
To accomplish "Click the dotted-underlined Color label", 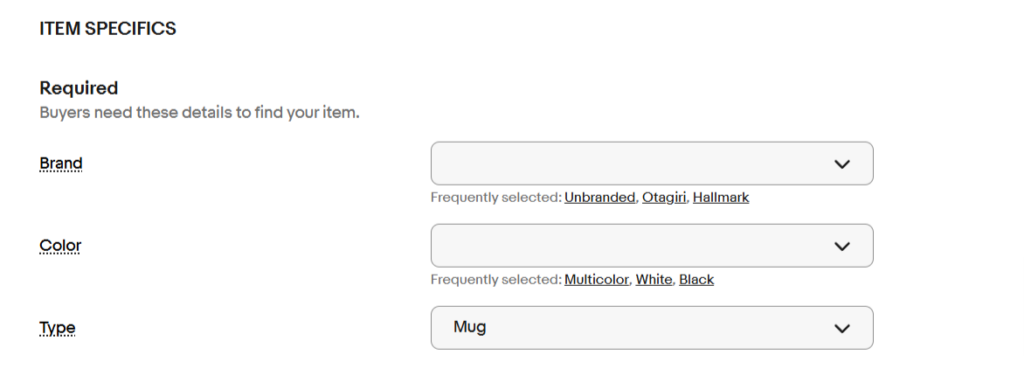I will 60,246.
